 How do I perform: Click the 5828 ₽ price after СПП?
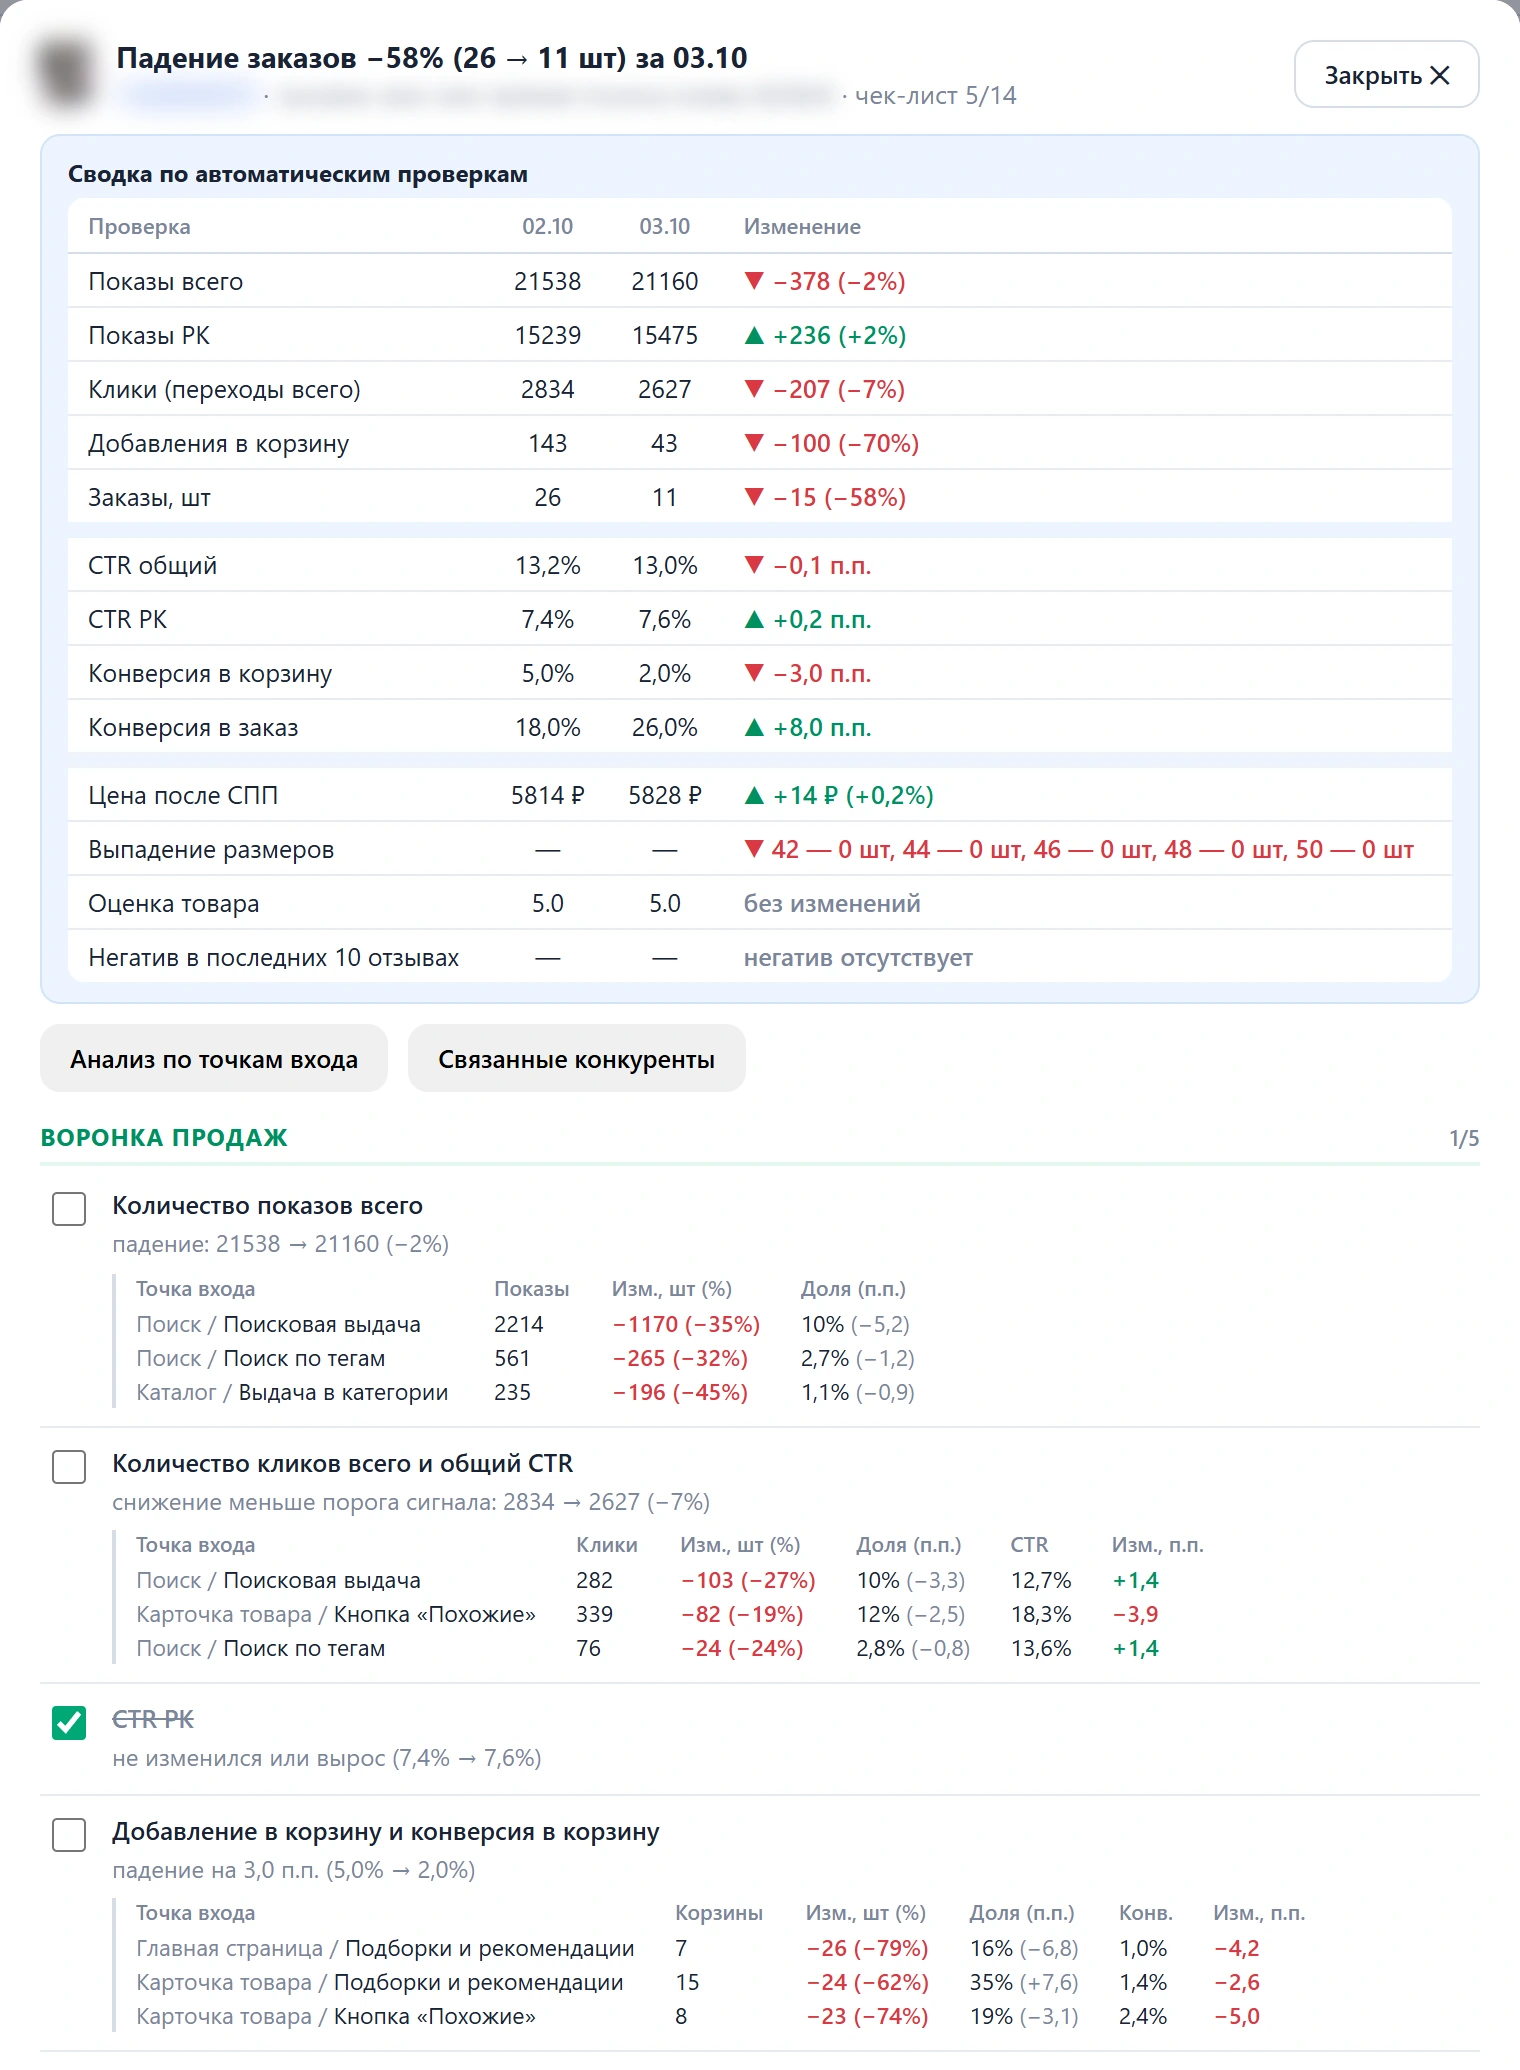(x=665, y=795)
